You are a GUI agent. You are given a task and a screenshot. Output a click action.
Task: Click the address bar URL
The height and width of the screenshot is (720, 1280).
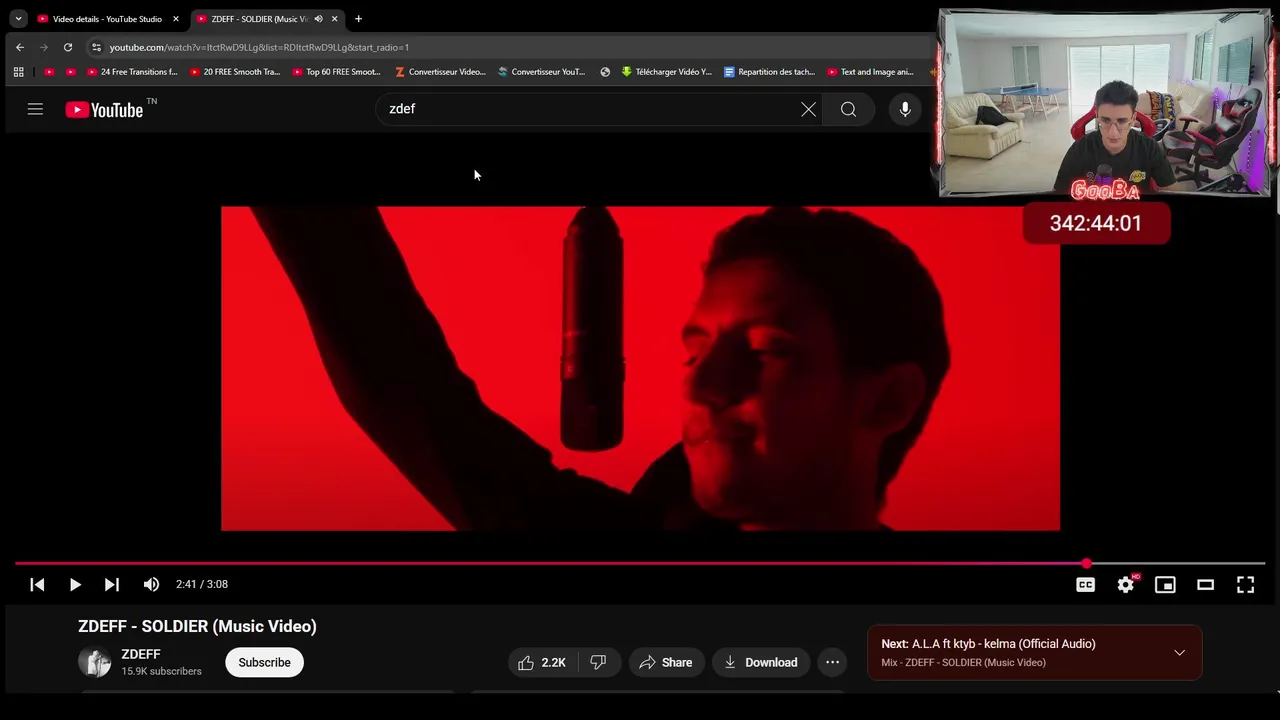coord(259,47)
